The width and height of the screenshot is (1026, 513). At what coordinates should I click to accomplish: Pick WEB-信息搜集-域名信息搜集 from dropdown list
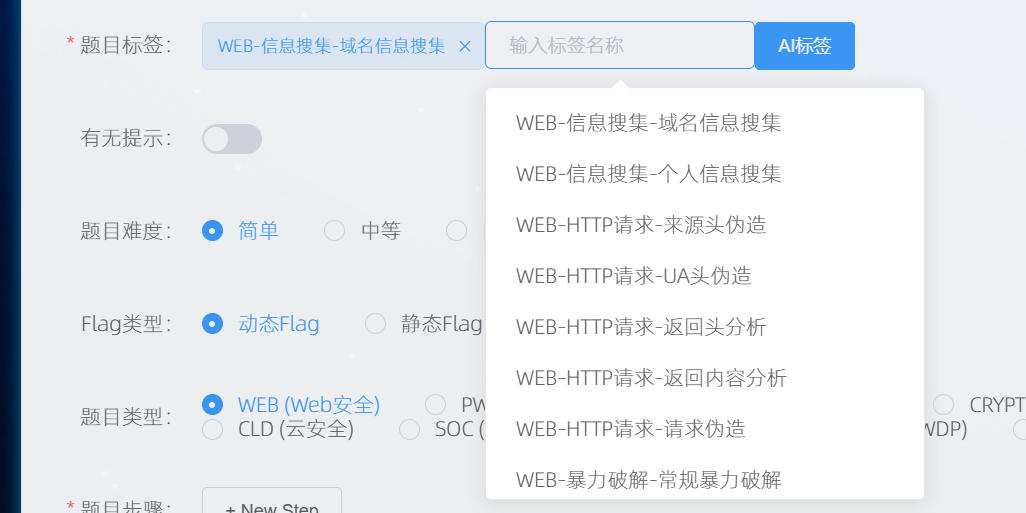[x=648, y=123]
